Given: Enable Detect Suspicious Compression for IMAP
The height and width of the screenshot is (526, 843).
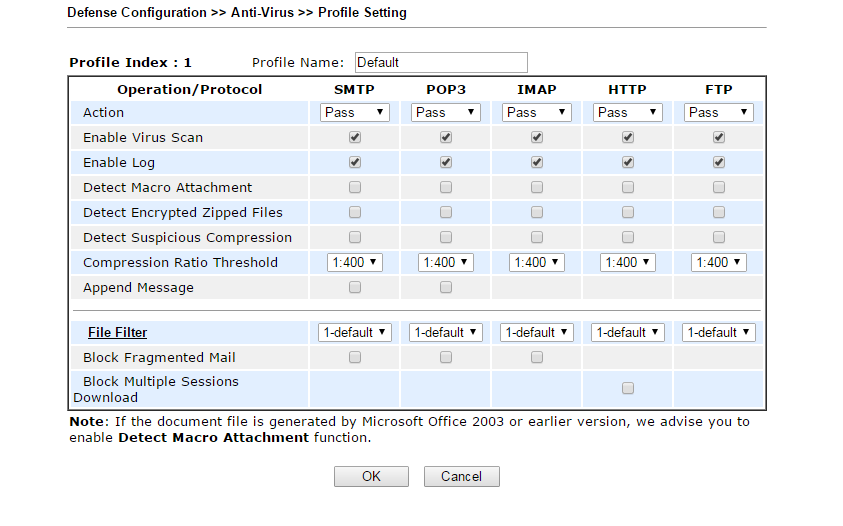Looking at the screenshot, I should [537, 237].
